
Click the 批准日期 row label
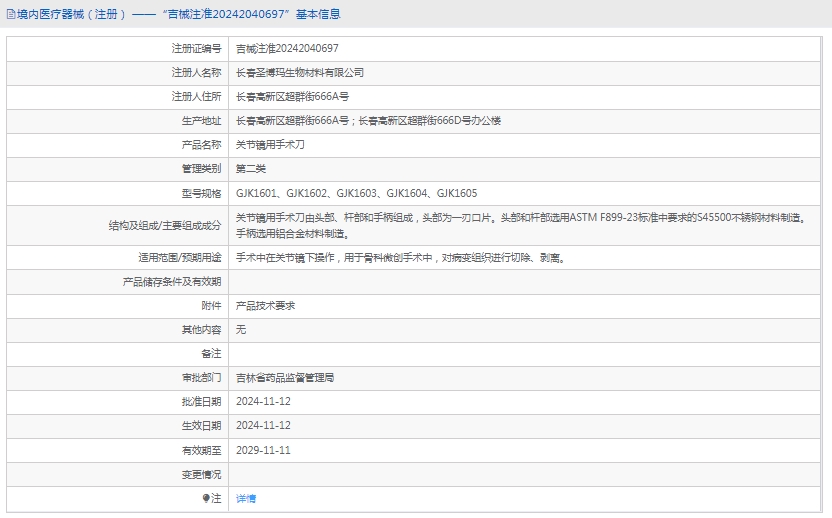coord(201,402)
